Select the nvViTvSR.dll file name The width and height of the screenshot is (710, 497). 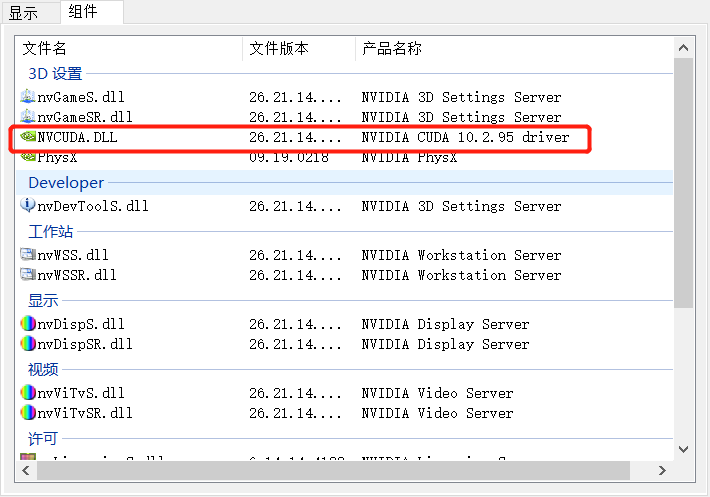pyautogui.click(x=85, y=413)
